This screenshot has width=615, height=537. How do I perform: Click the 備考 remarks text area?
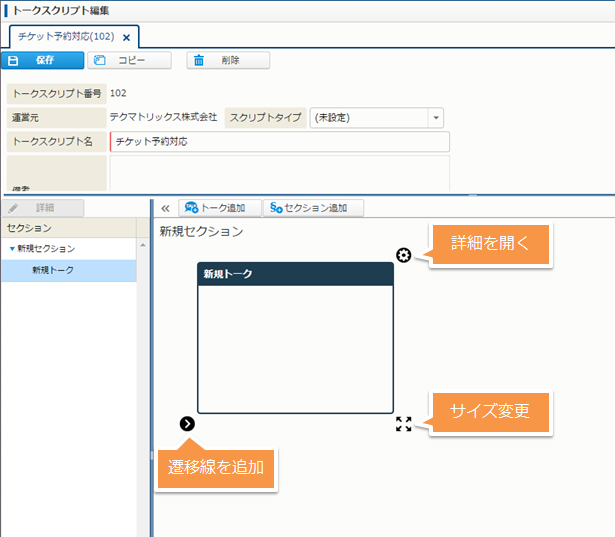click(x=280, y=173)
